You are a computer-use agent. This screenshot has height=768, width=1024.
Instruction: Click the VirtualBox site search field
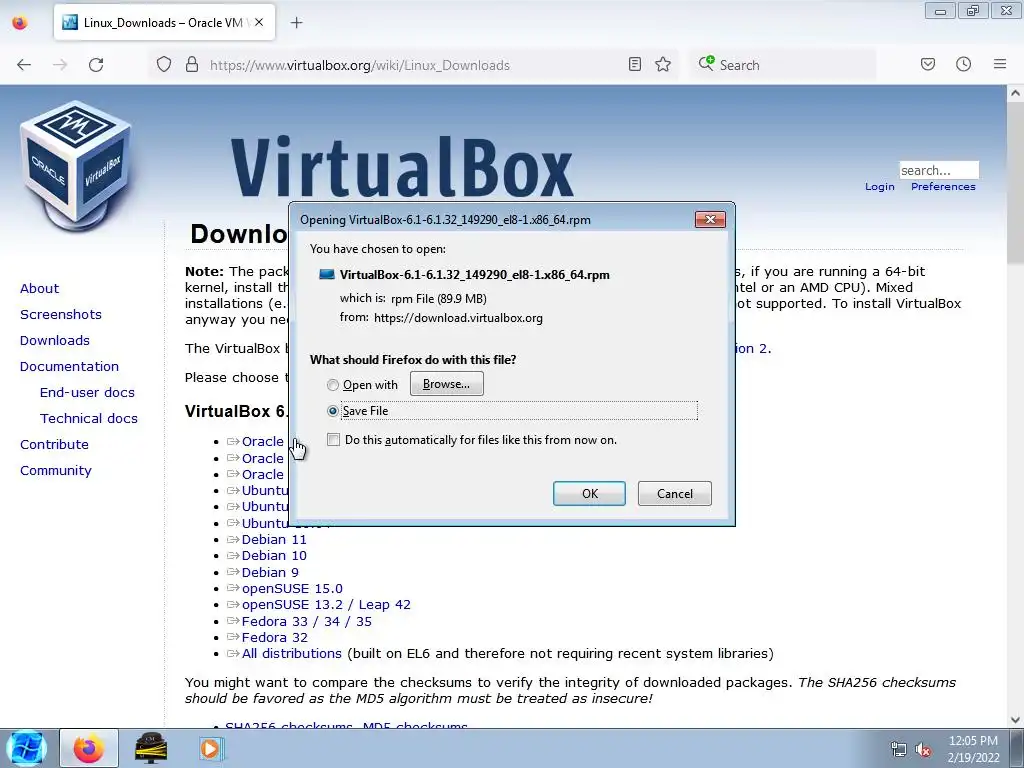pyautogui.click(x=939, y=170)
